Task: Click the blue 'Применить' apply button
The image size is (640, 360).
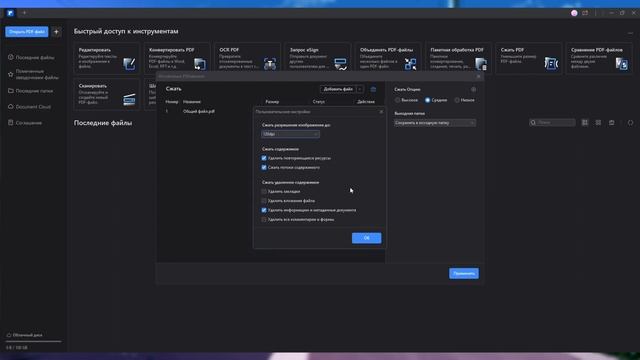Action: (464, 273)
